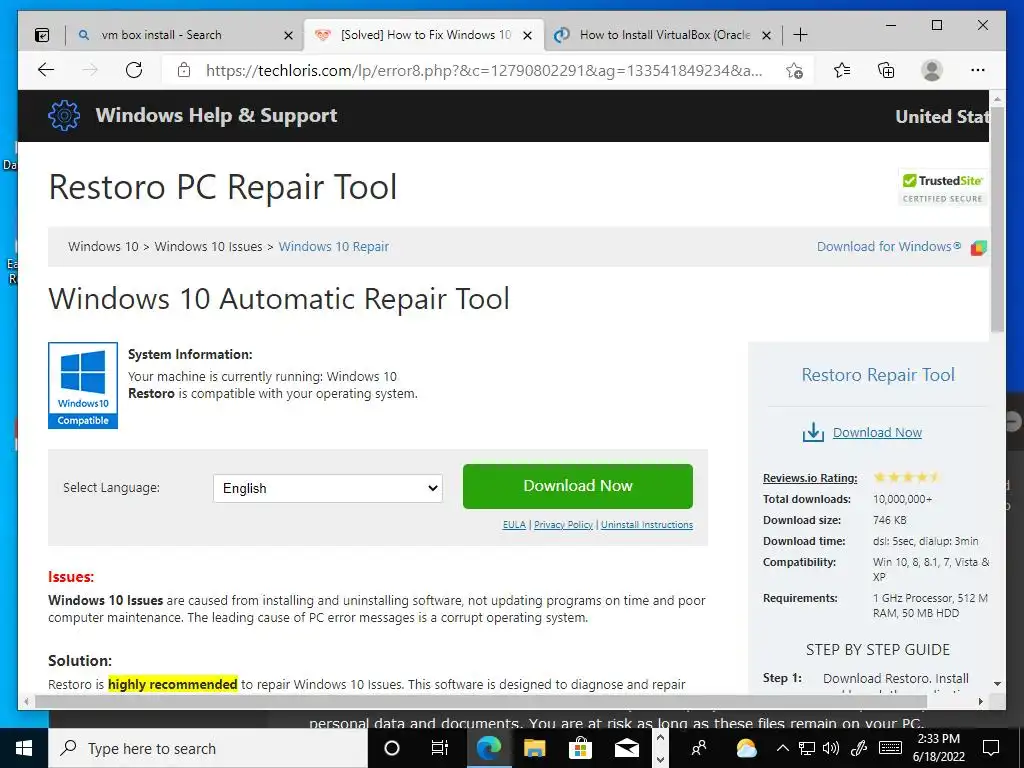
Task: Open the notification center
Action: click(991, 748)
